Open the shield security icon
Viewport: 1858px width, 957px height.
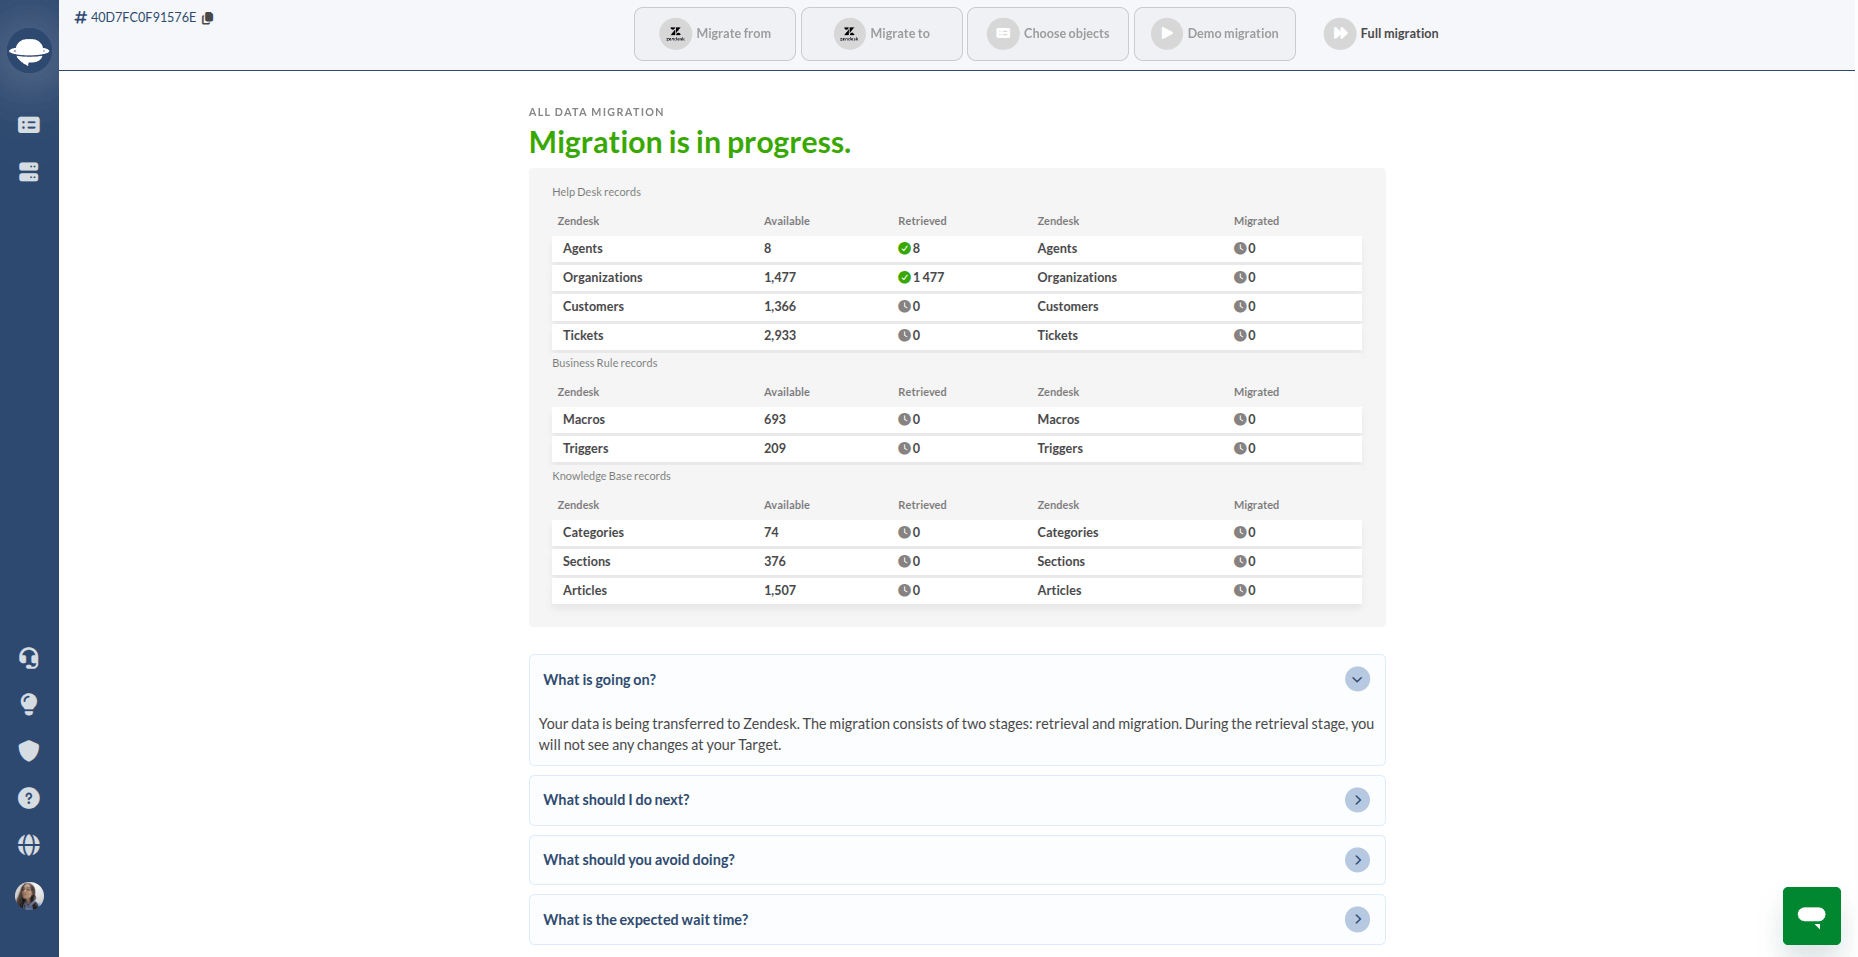tap(29, 751)
